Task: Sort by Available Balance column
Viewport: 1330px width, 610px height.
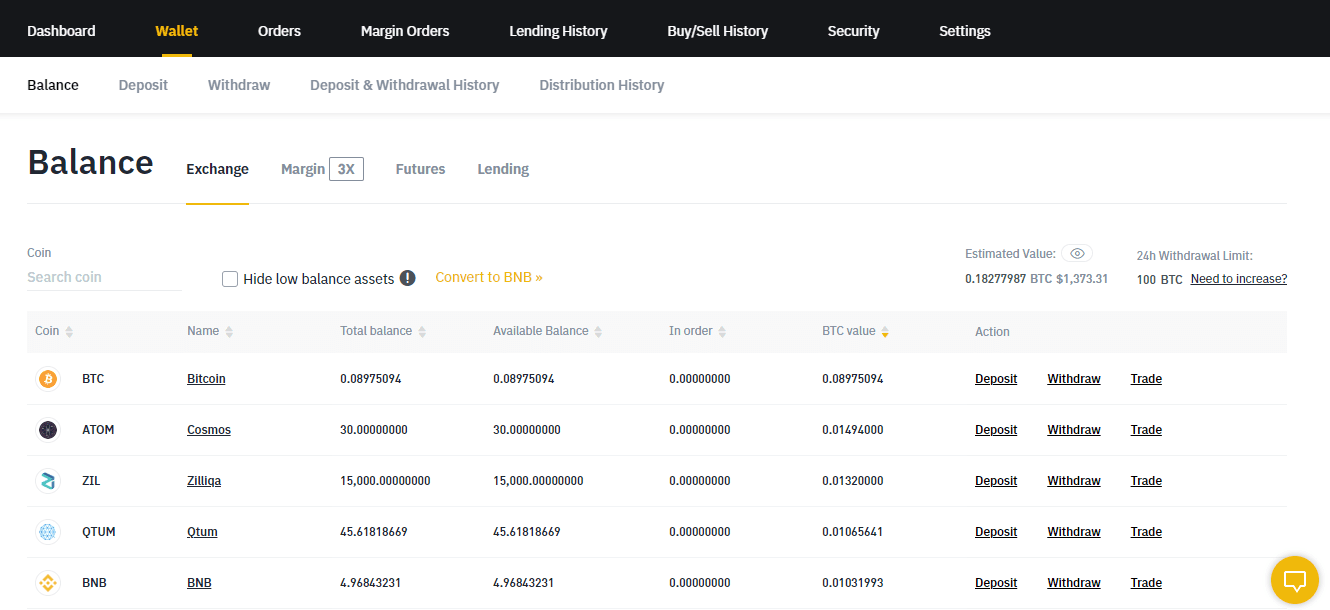Action: 548,331
